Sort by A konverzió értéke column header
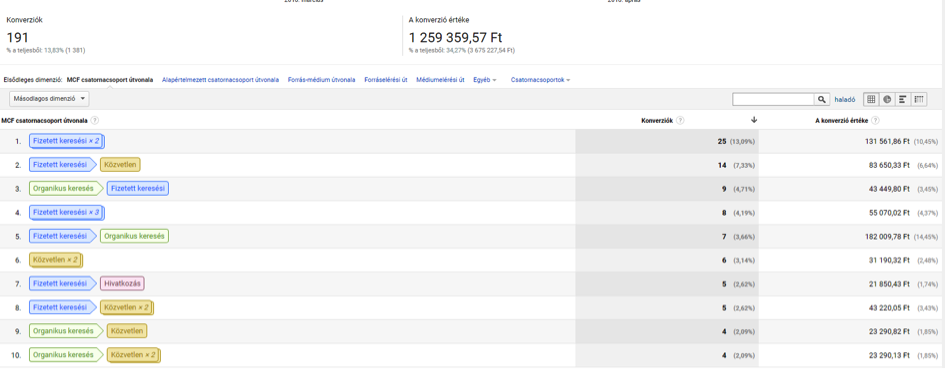This screenshot has width=945, height=369. tap(841, 121)
